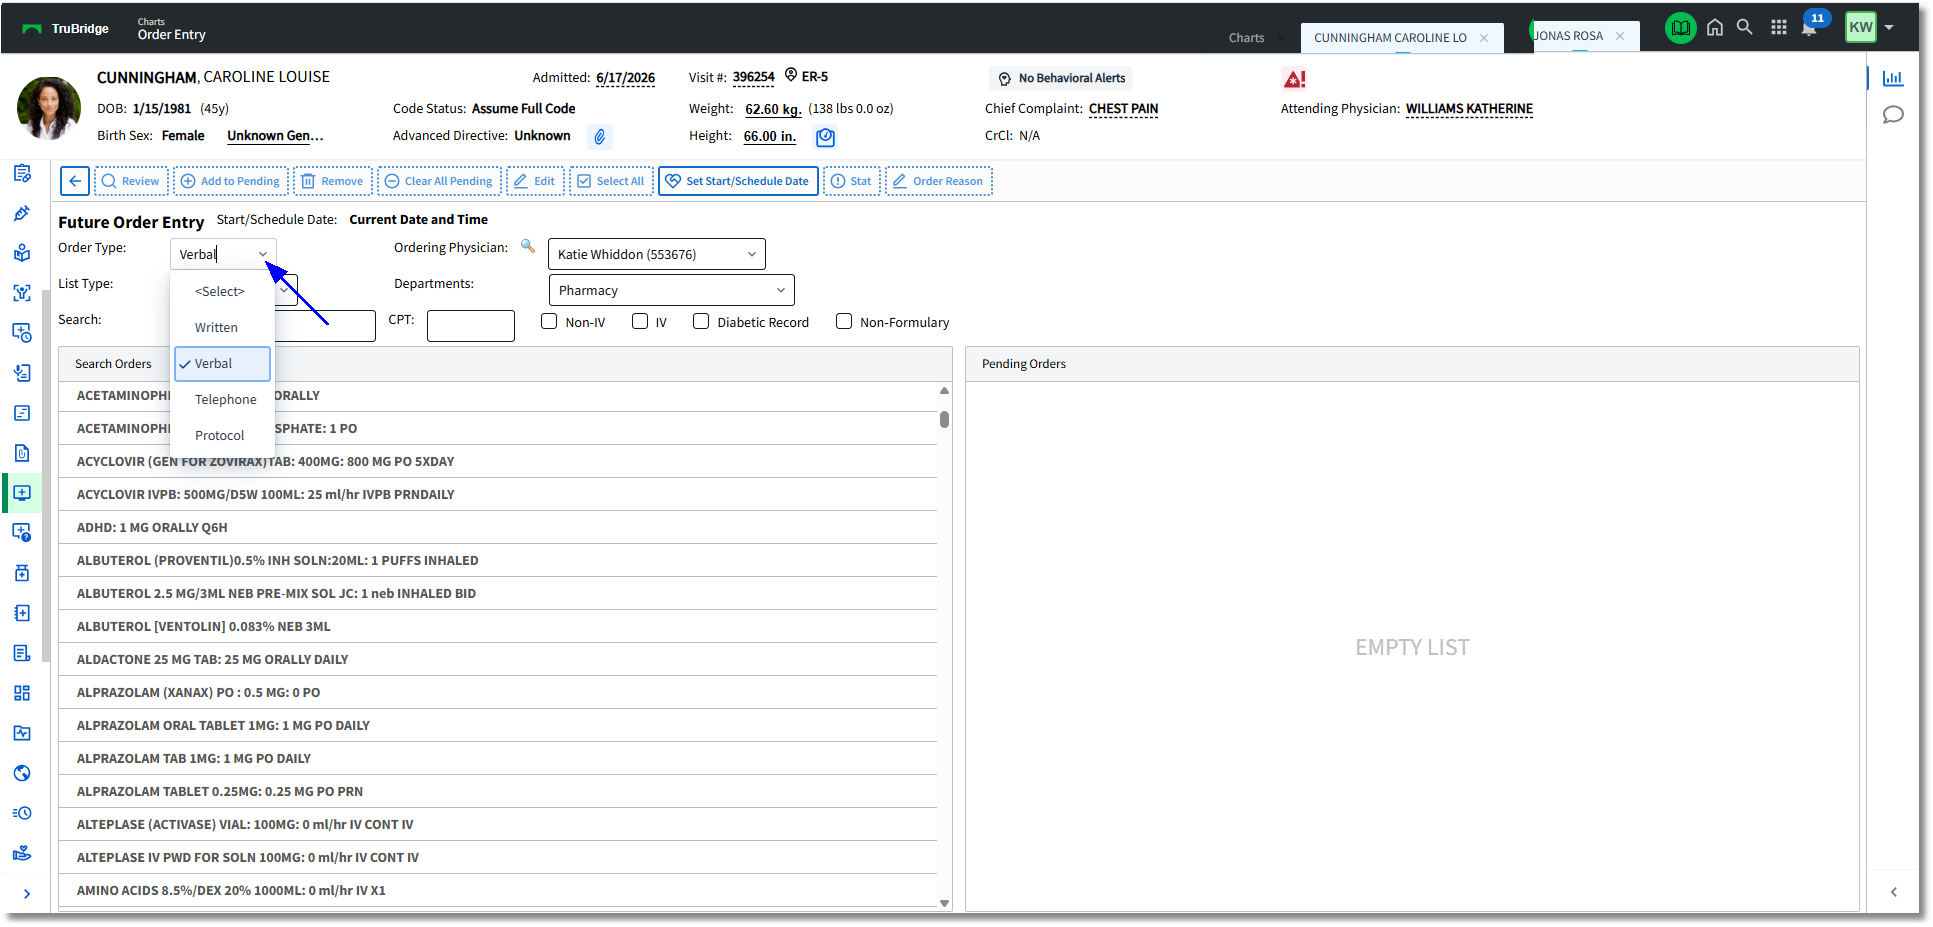Choose Written order type
Image resolution: width=1933 pixels, height=927 pixels.
point(222,327)
